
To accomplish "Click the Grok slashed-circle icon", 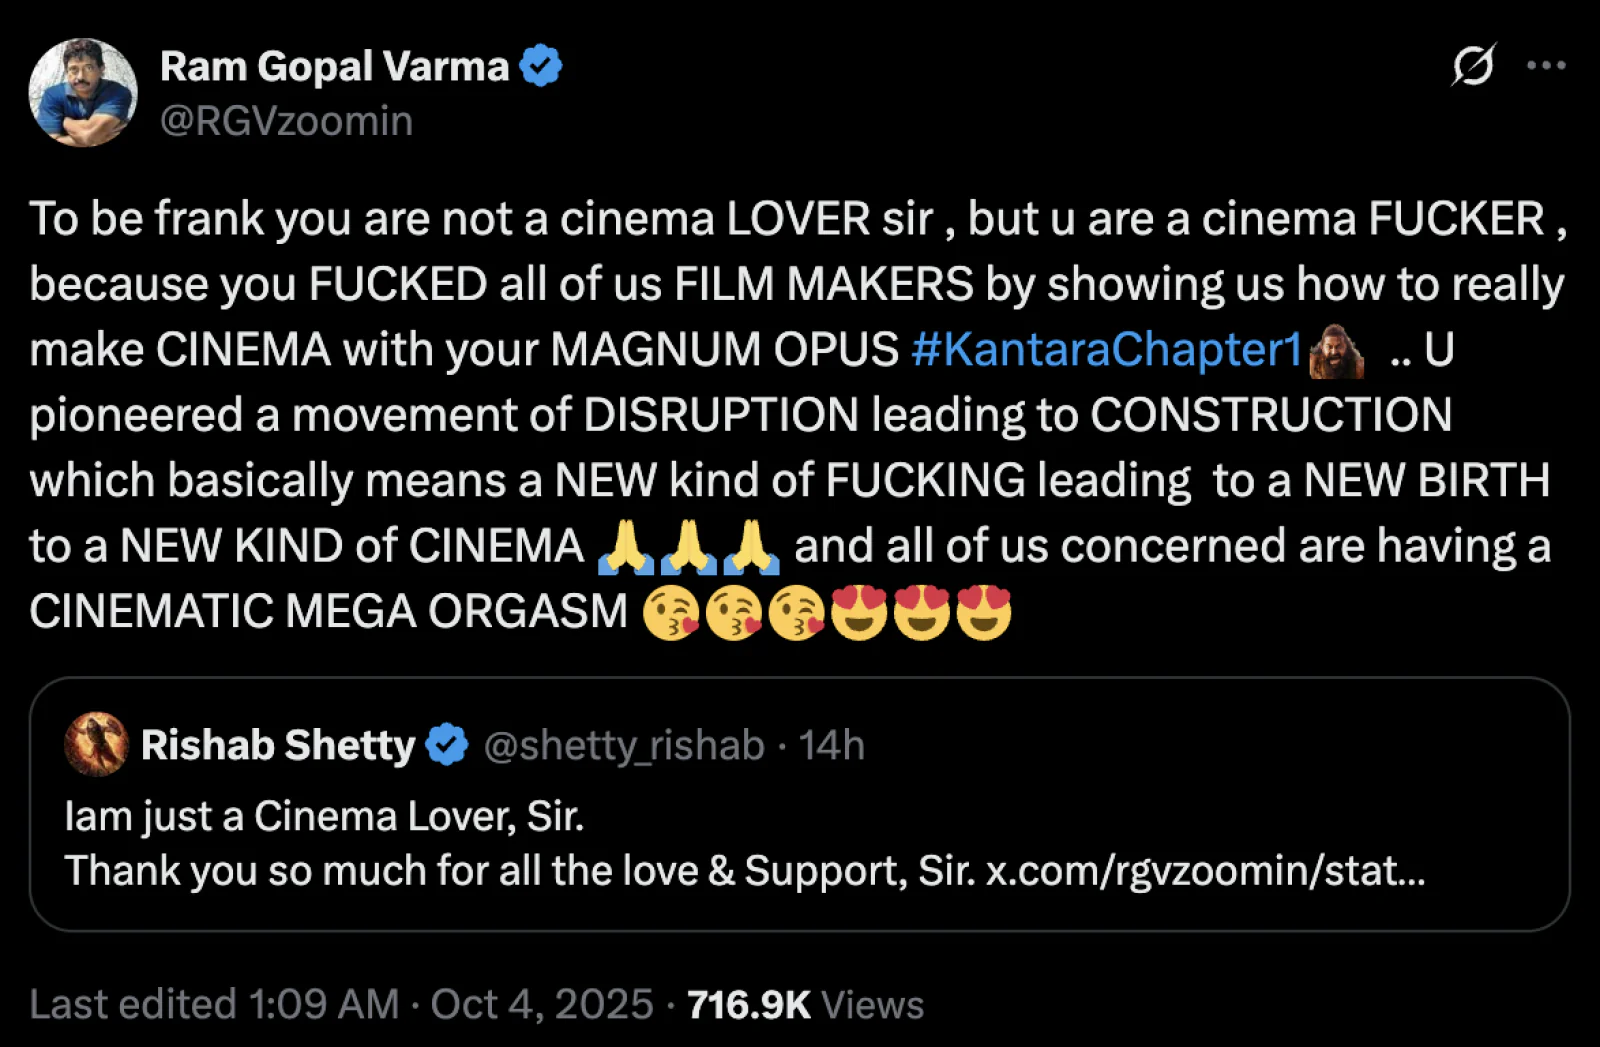I will 1473,65.
